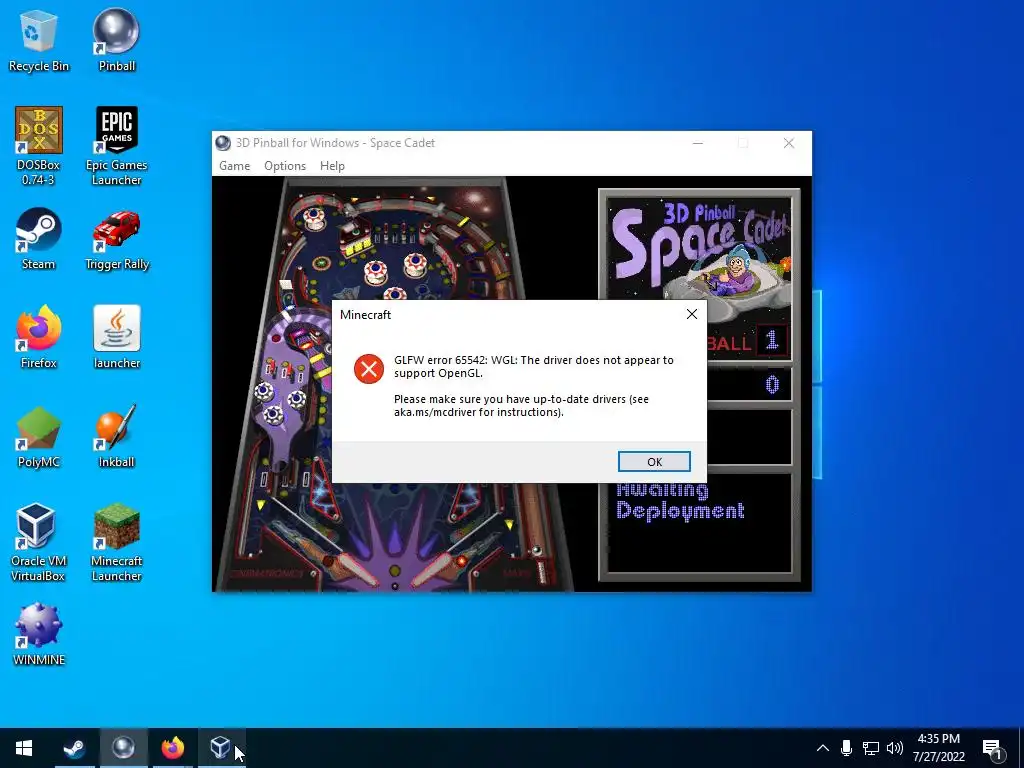Select the WINMINE desktop shortcut
1024x768 pixels.
point(39,635)
